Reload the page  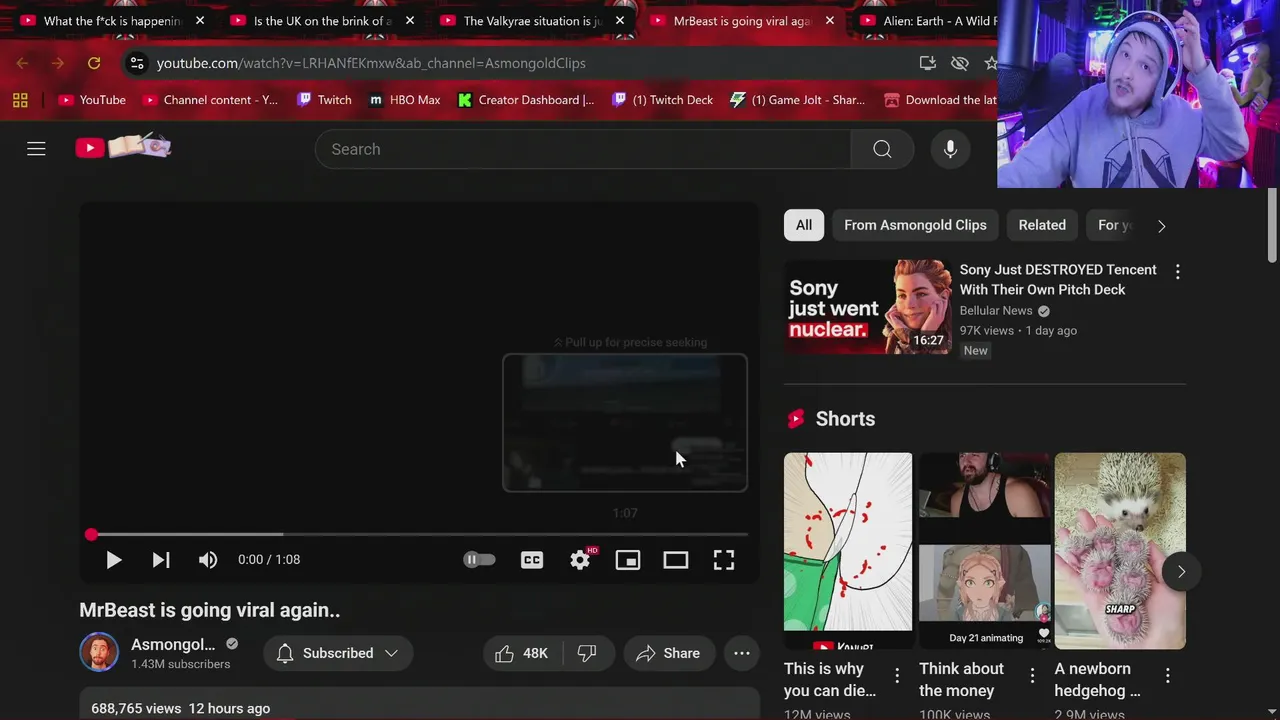[94, 63]
